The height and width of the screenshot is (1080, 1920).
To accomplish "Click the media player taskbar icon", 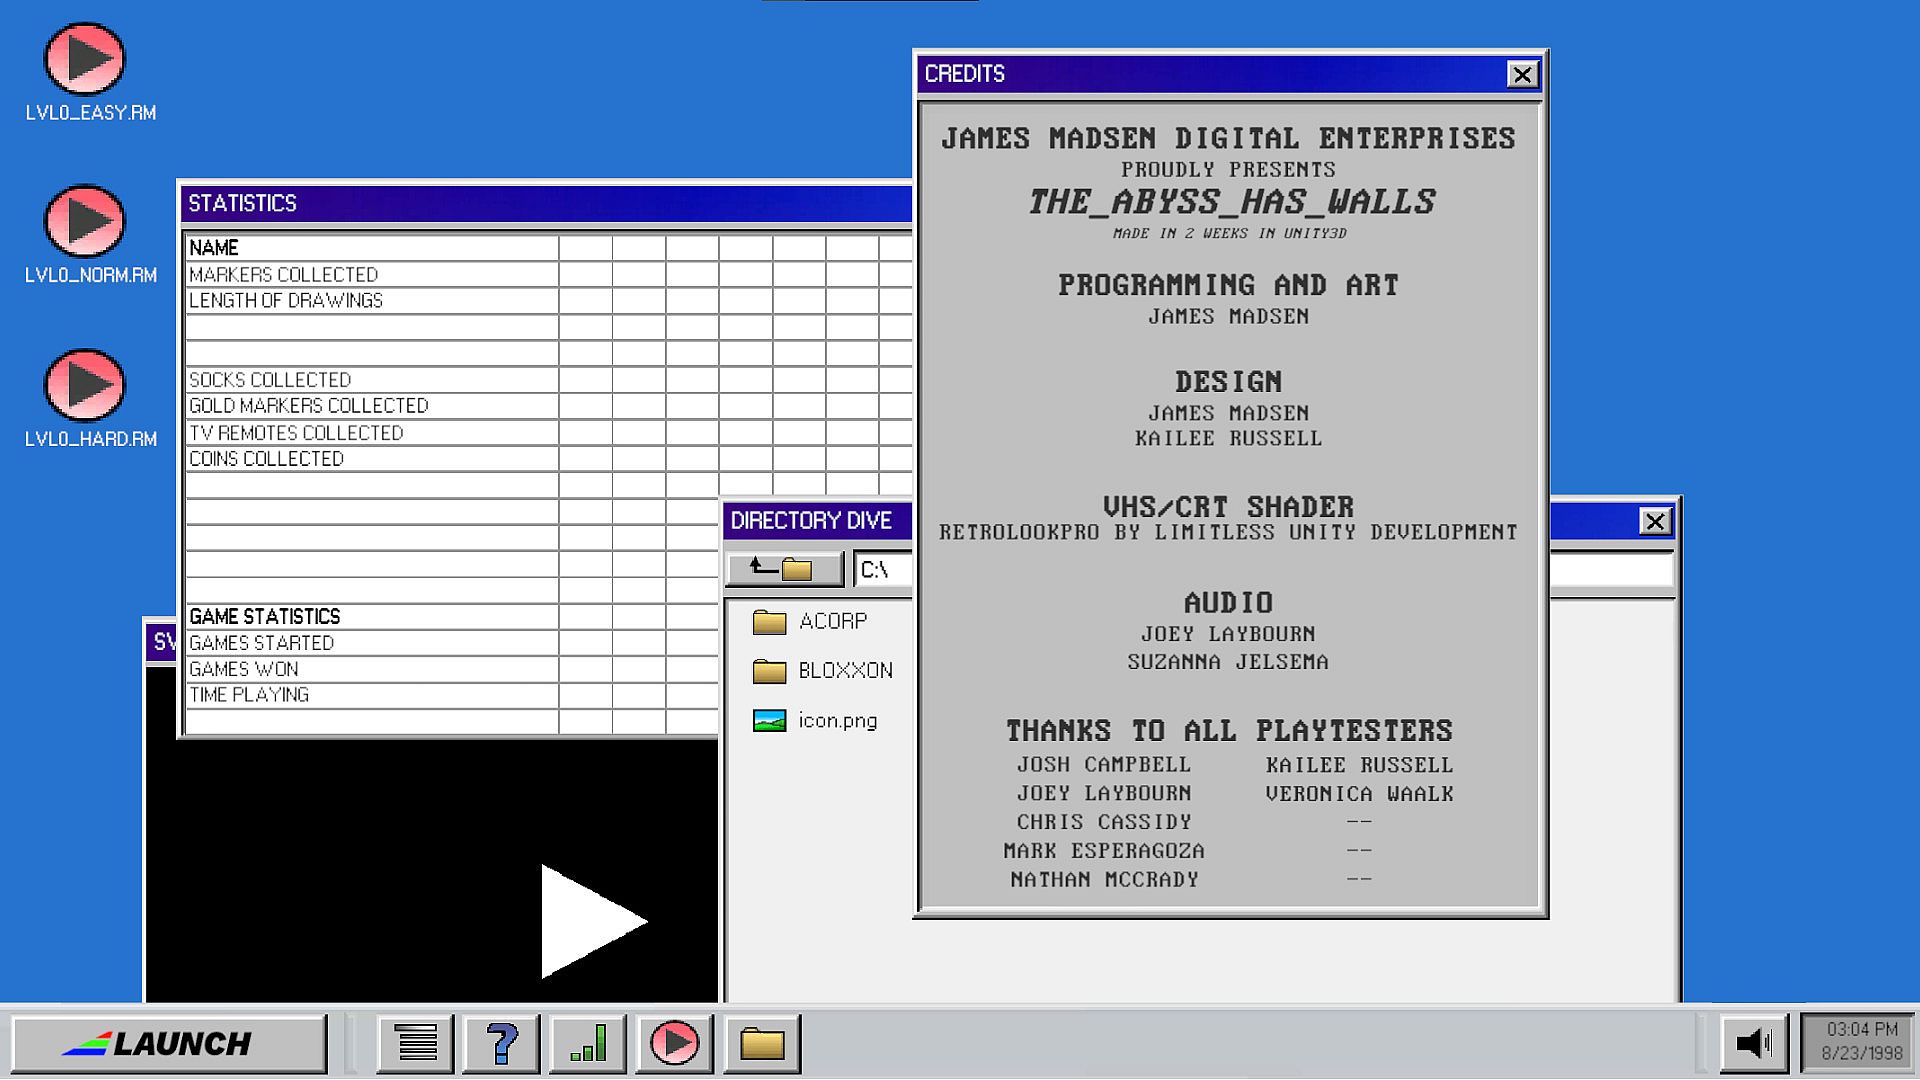I will 675,1043.
